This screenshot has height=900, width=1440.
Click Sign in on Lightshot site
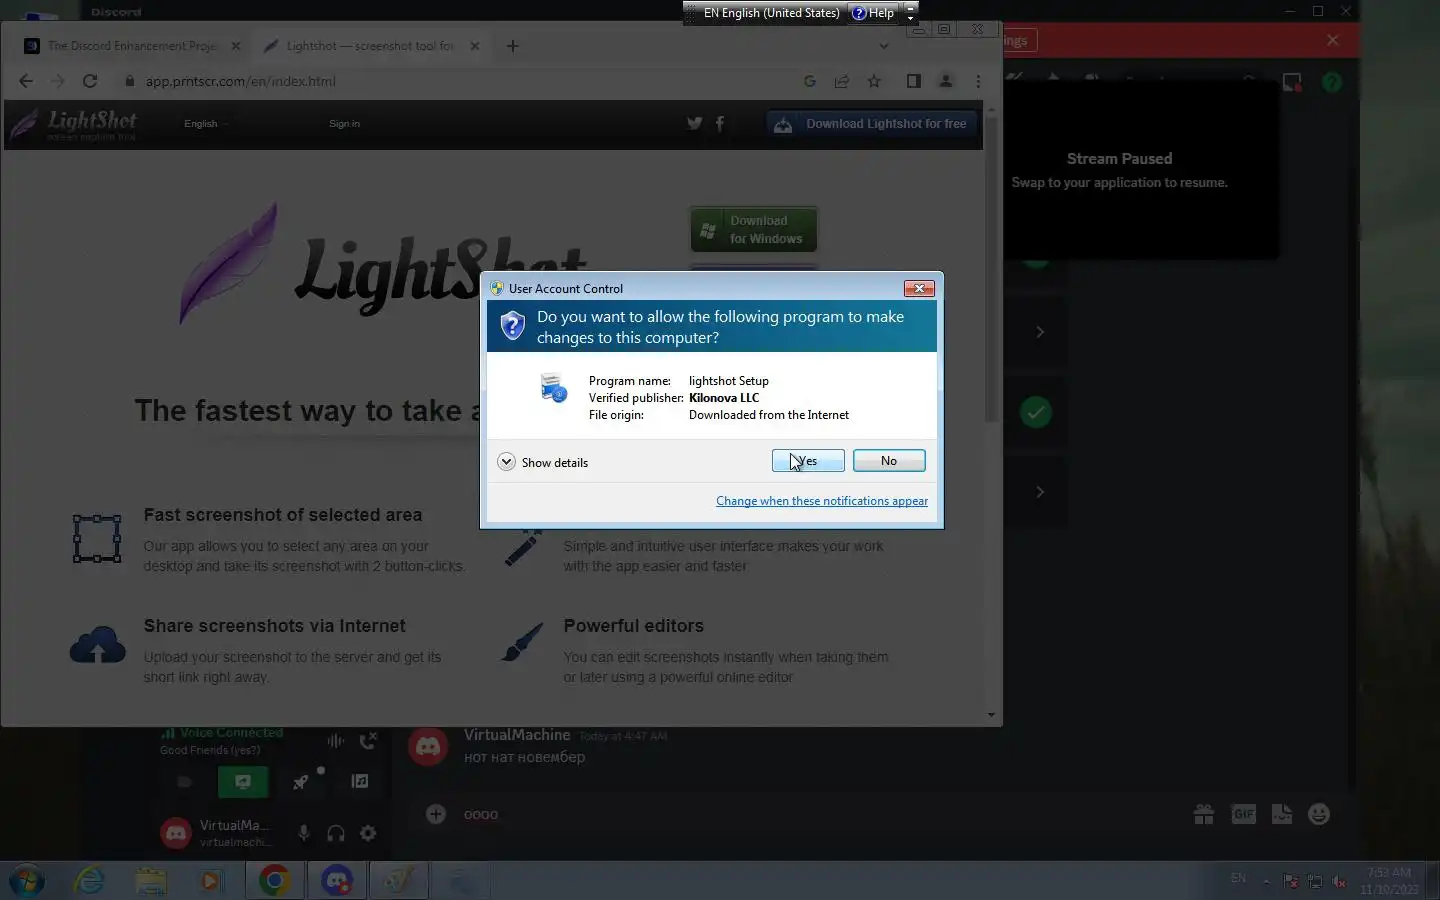pyautogui.click(x=344, y=124)
